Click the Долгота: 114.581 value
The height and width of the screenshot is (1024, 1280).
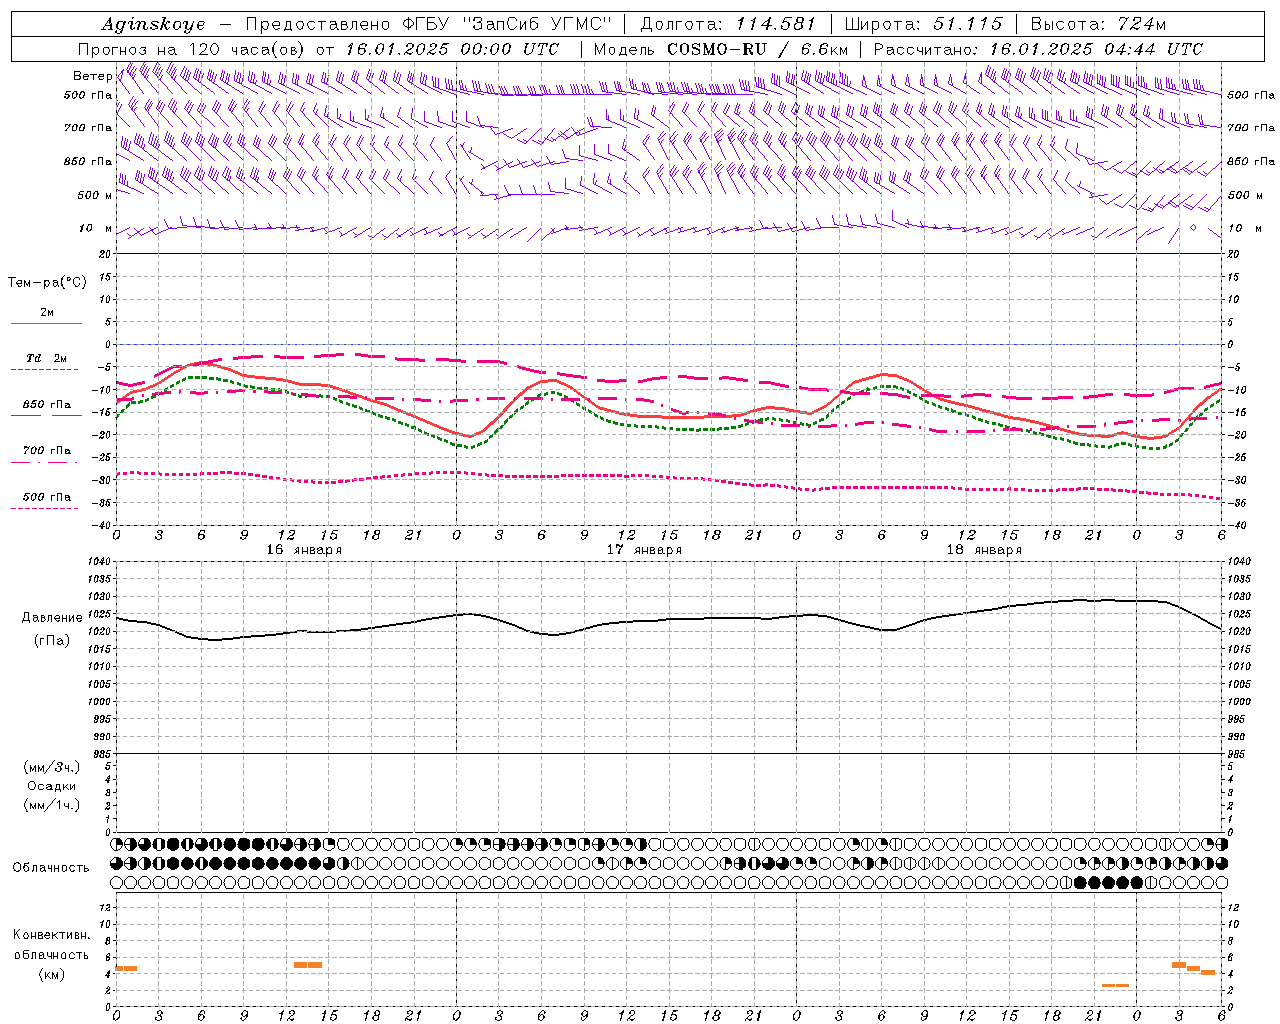727,24
